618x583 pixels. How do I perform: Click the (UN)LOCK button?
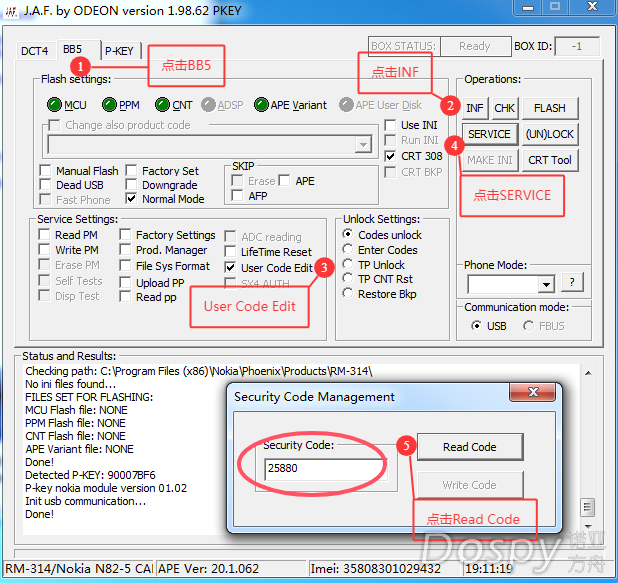pos(550,134)
